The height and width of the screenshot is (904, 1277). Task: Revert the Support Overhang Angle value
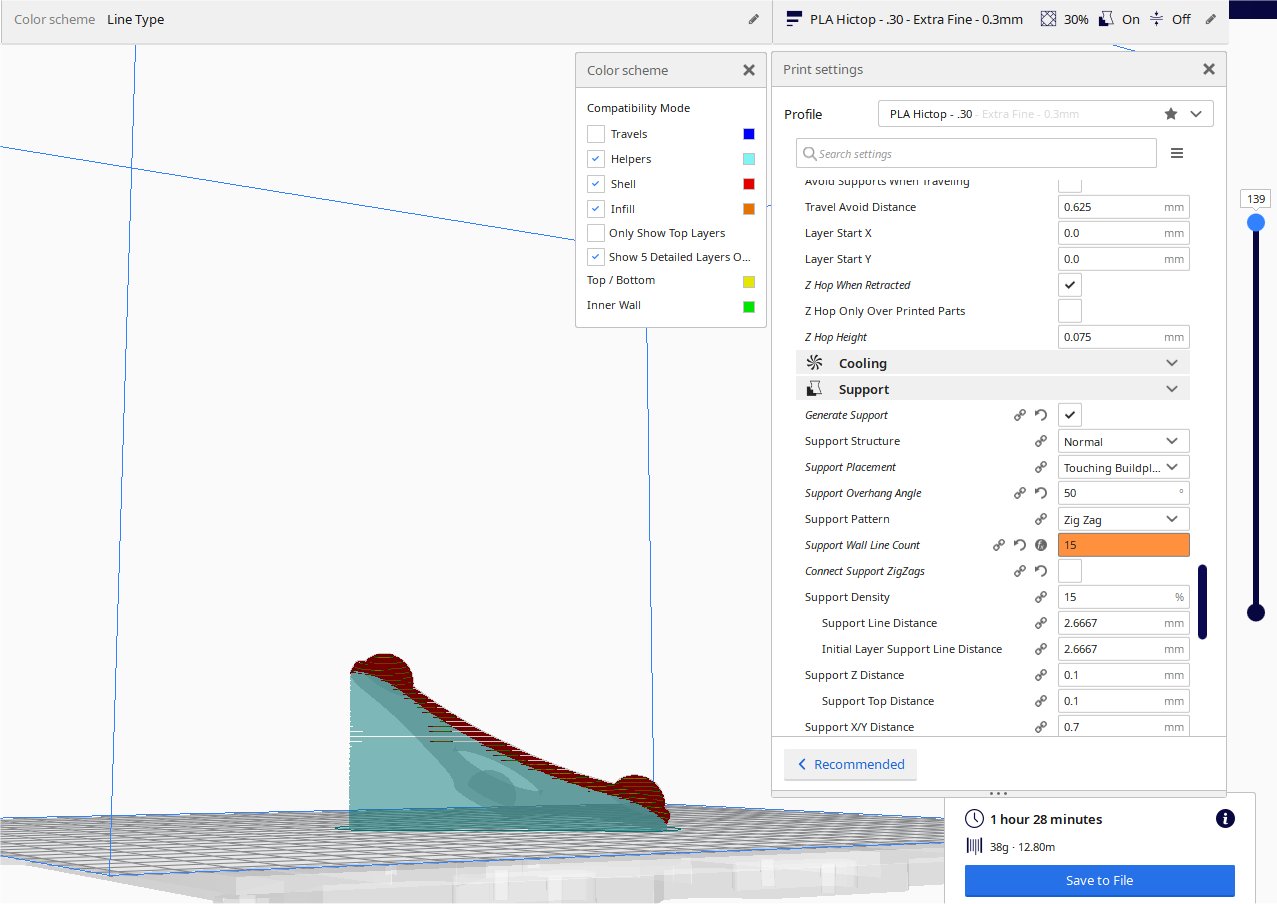(1040, 493)
